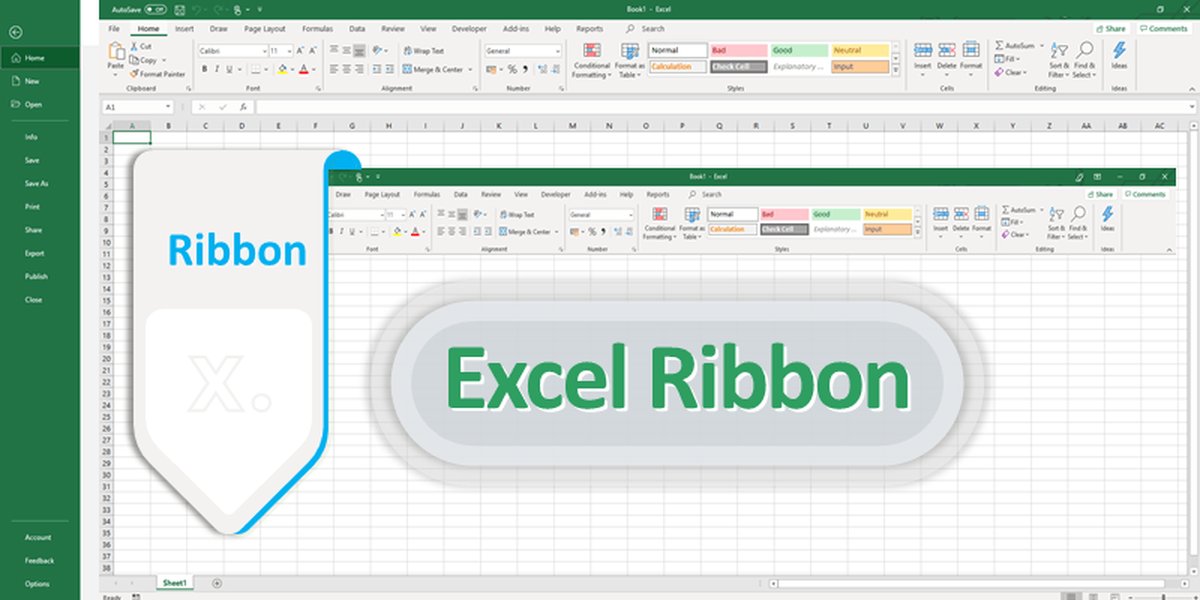The width and height of the screenshot is (1200, 600).
Task: Apply bold formatting to the selection
Action: (x=205, y=68)
